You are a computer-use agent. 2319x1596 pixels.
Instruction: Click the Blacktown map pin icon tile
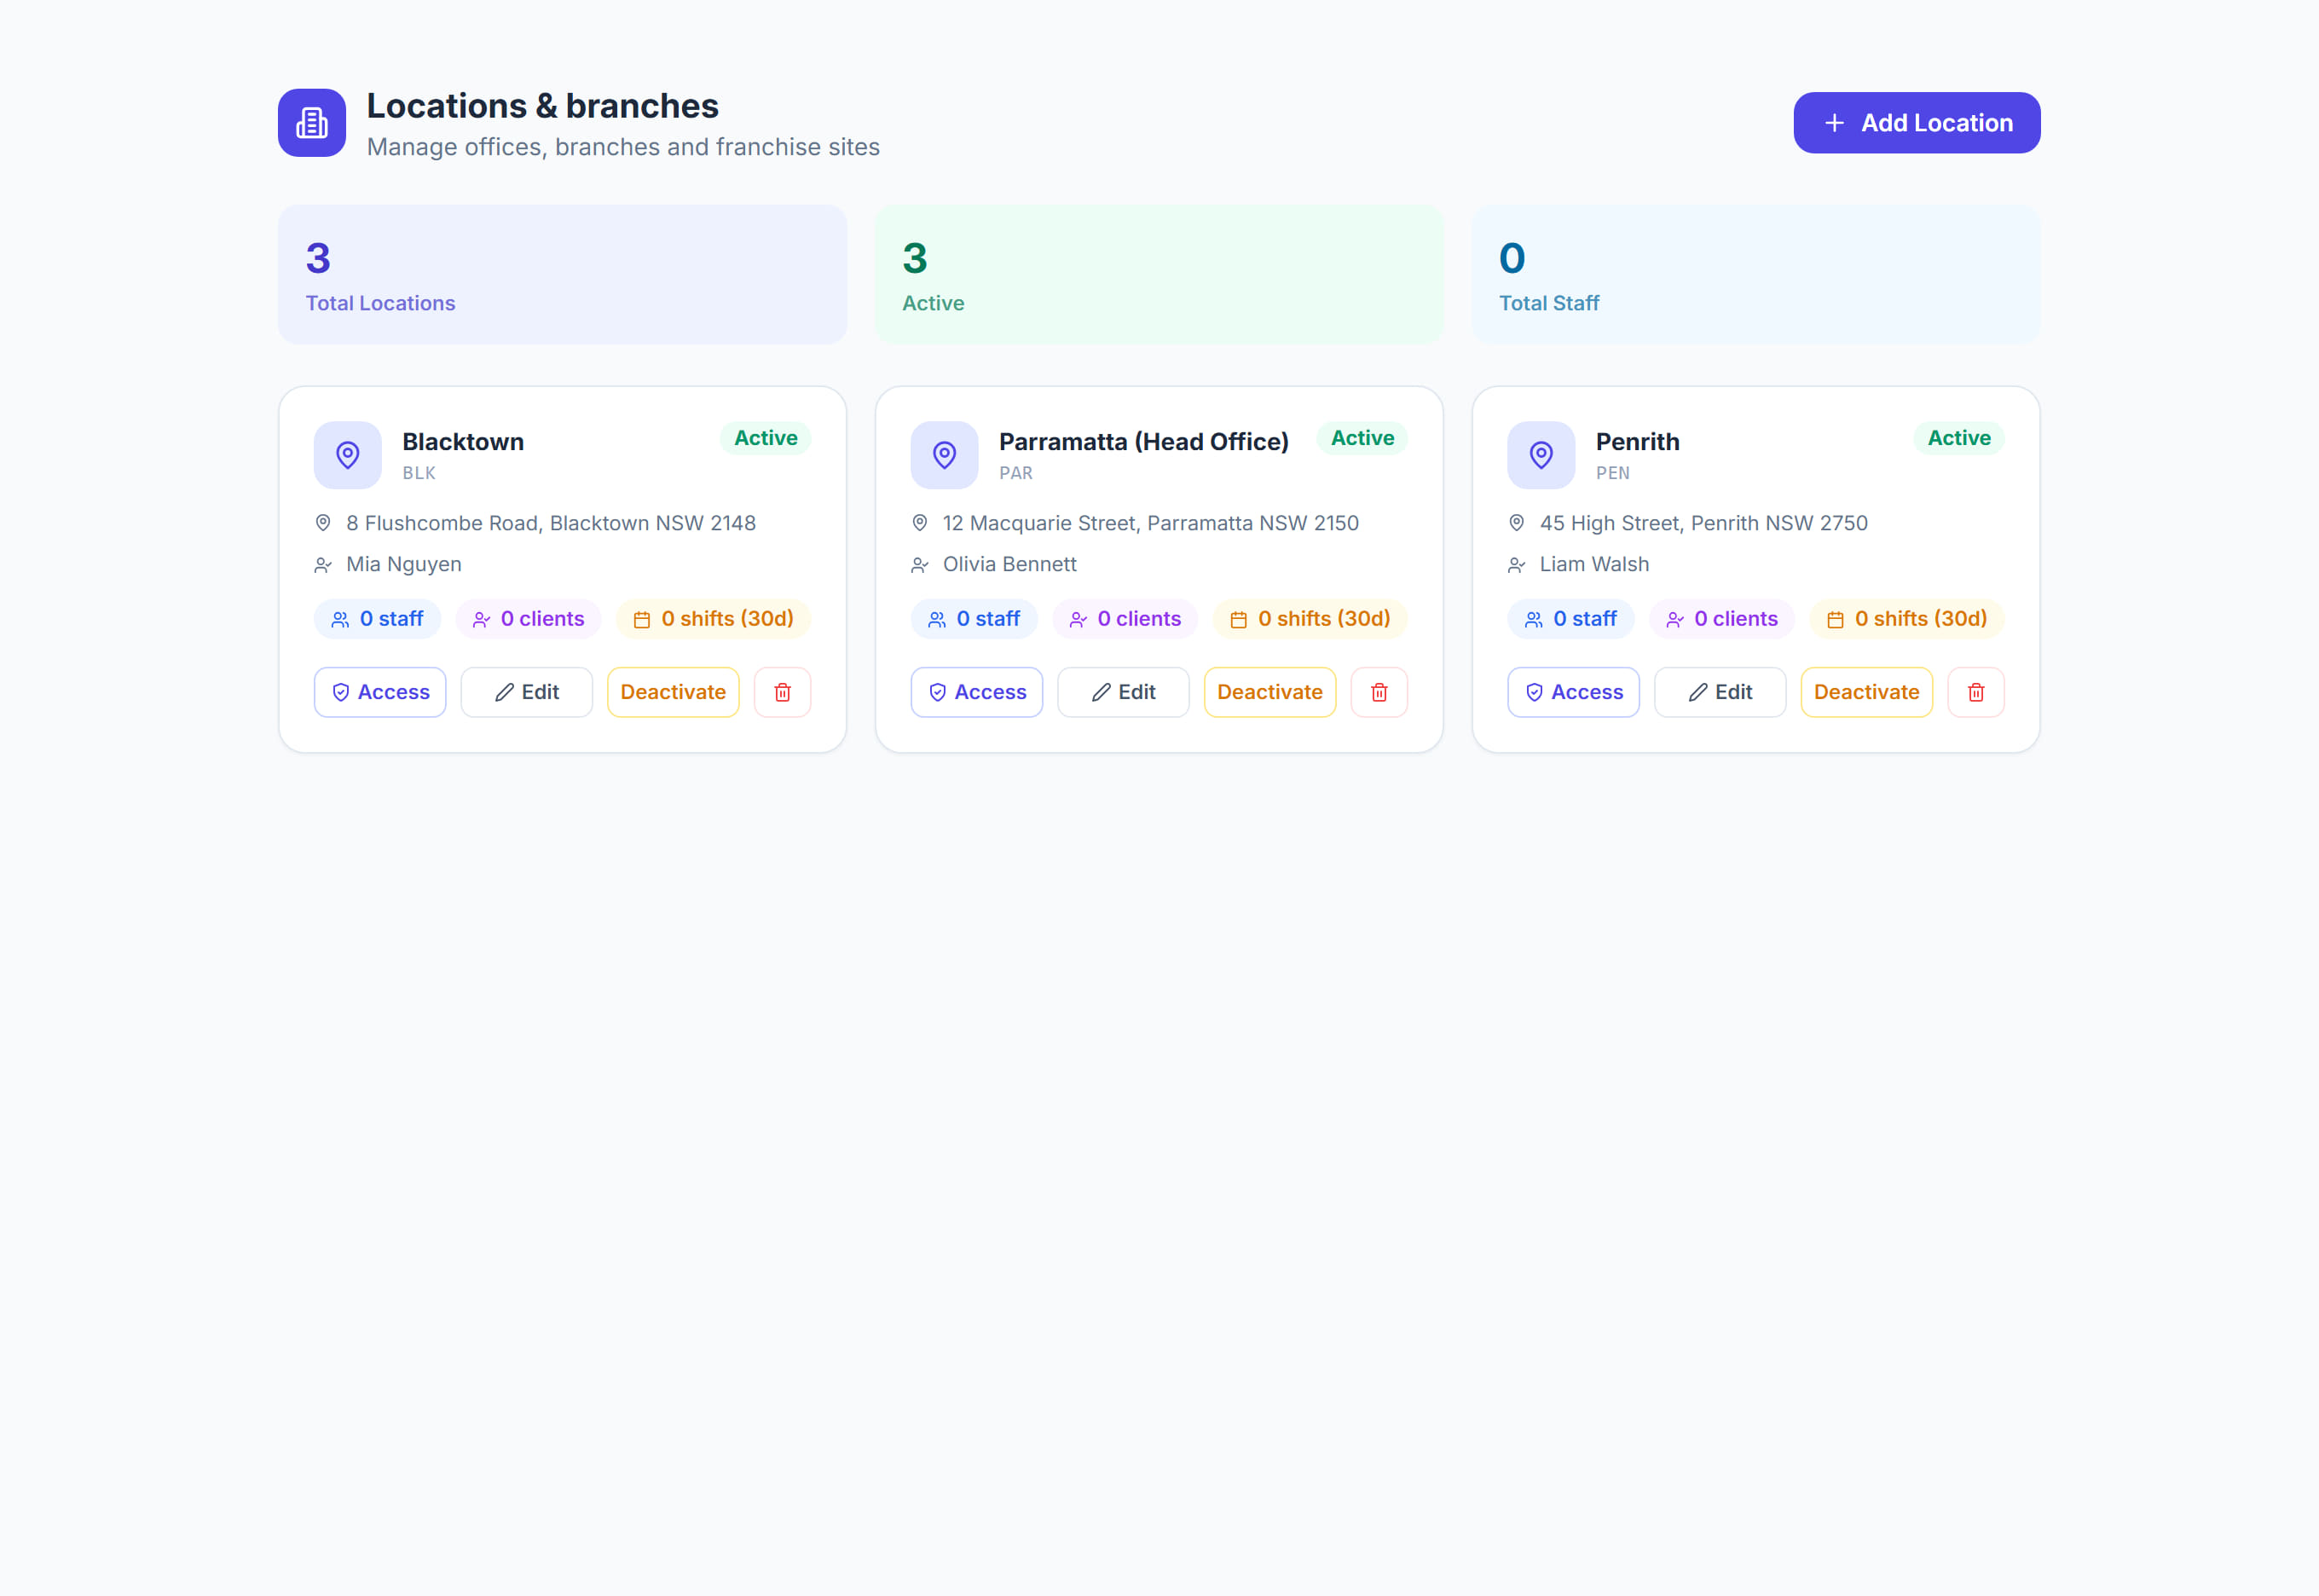point(347,455)
